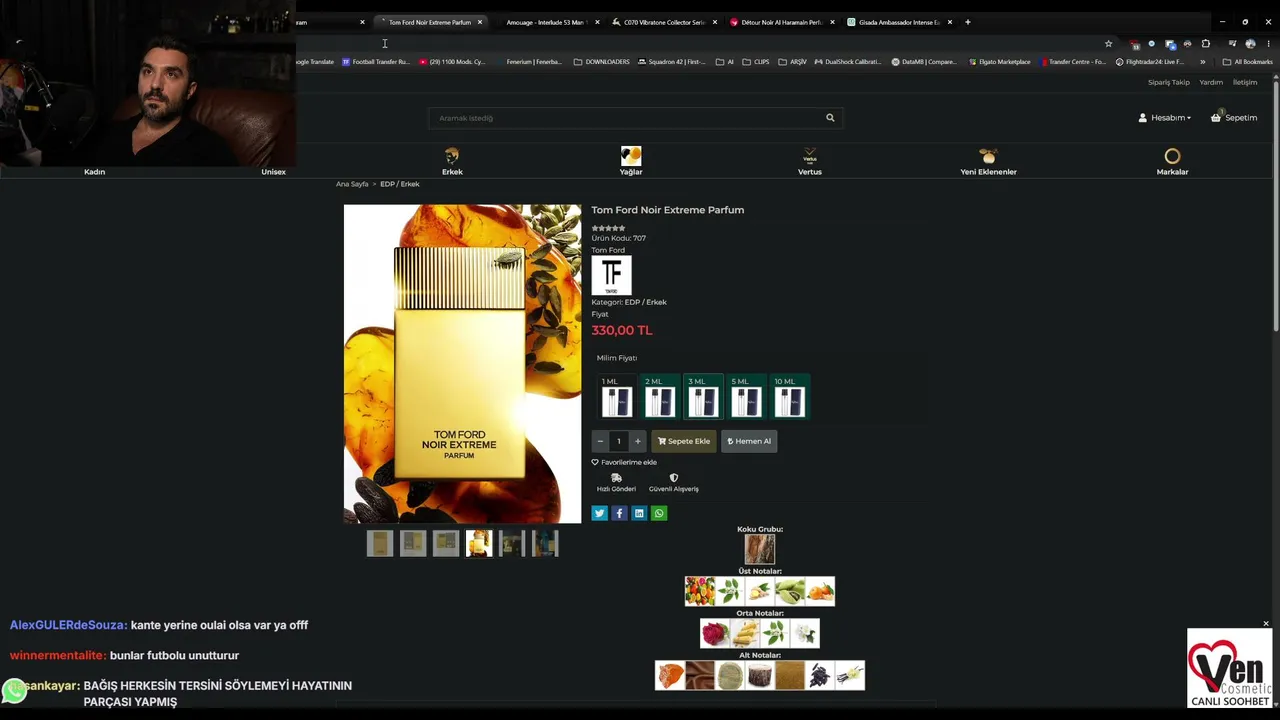Open the Unisex category menu item
Image resolution: width=1280 pixels, height=720 pixels.
(x=273, y=172)
